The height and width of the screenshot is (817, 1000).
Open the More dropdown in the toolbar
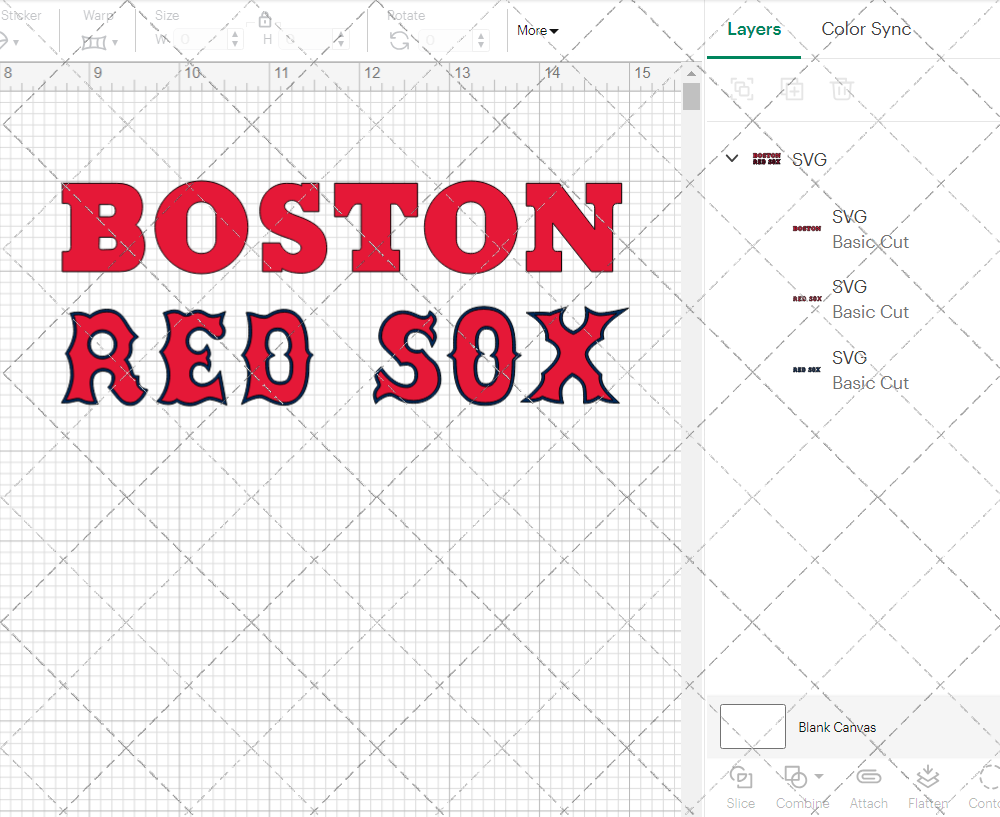pyautogui.click(x=537, y=31)
